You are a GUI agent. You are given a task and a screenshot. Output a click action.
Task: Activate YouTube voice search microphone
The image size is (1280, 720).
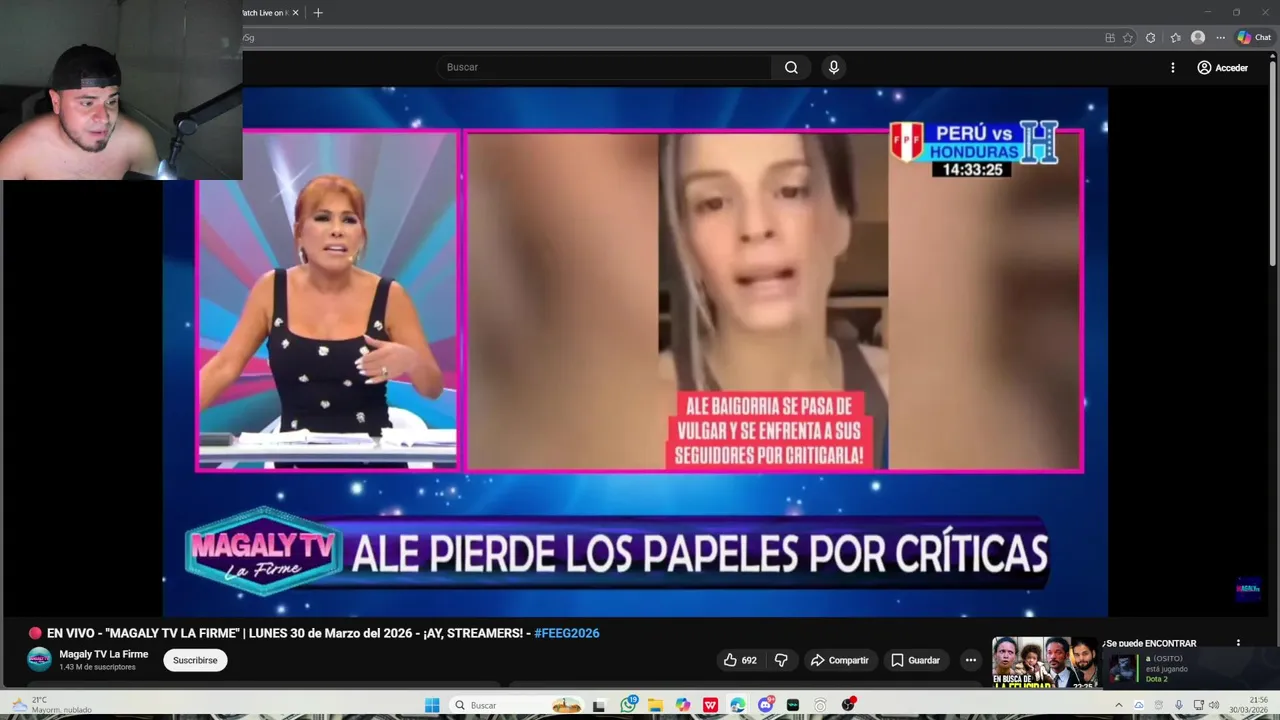834,67
